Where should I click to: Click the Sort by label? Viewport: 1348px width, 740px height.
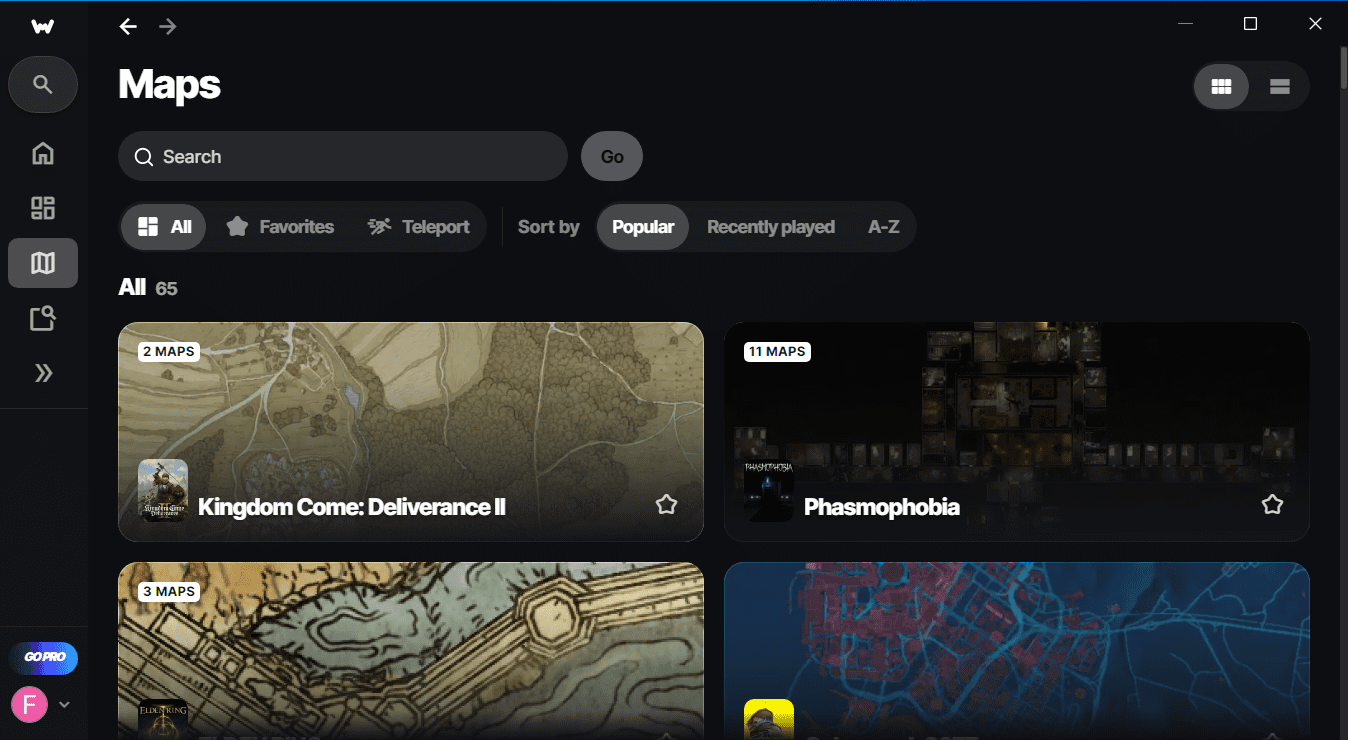549,227
